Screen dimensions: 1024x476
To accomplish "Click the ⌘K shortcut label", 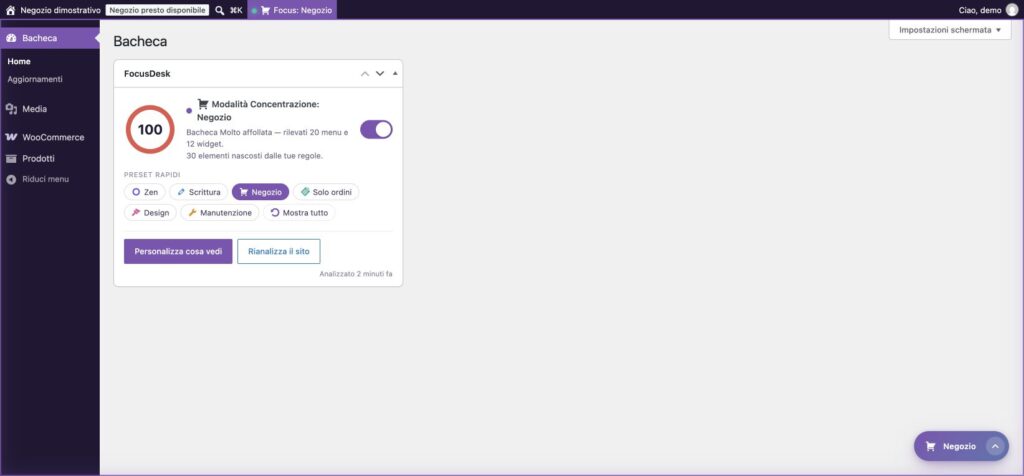I will (236, 10).
